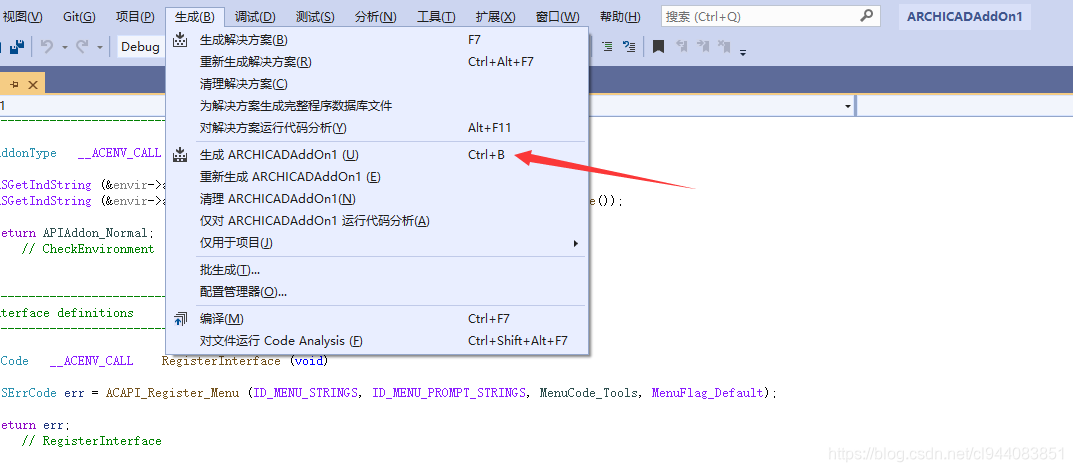
Task: Open the 帮助(H) menu
Action: tap(620, 17)
